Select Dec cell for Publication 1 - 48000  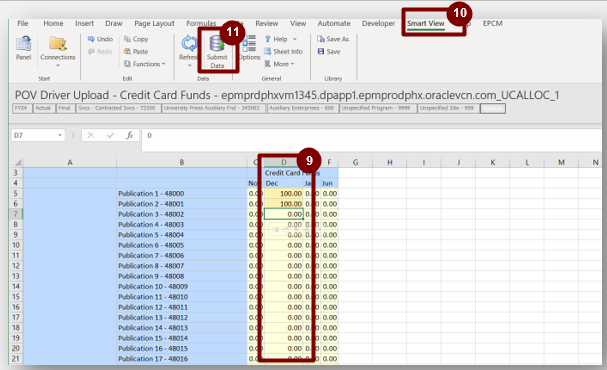(283, 194)
